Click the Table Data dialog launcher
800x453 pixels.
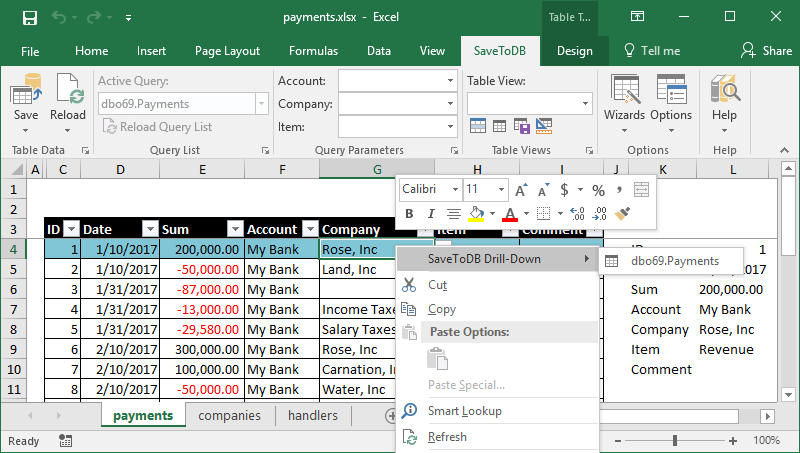point(85,150)
